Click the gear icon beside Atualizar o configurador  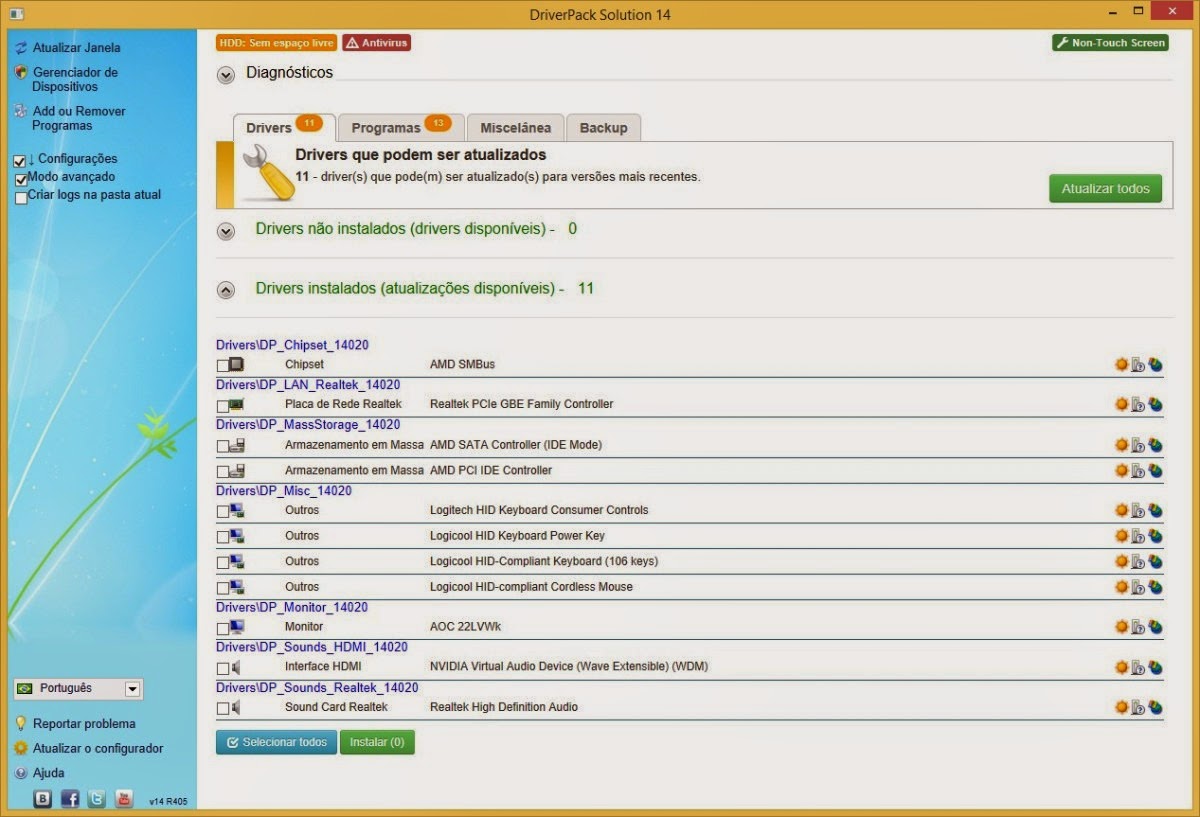pyautogui.click(x=20, y=748)
